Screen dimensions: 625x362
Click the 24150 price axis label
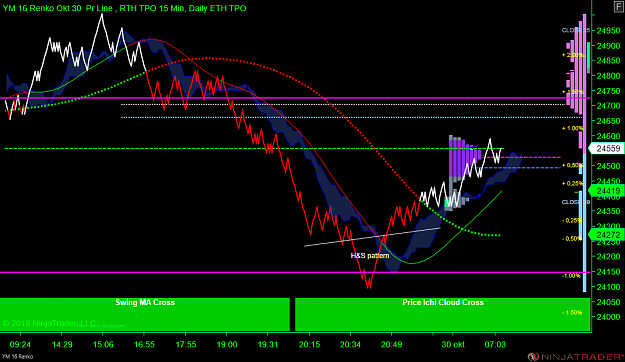tap(608, 272)
